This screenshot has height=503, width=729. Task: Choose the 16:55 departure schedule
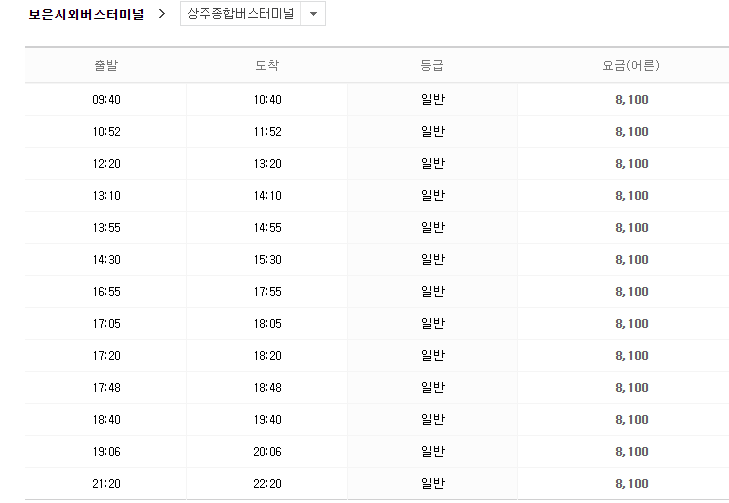[x=105, y=292]
